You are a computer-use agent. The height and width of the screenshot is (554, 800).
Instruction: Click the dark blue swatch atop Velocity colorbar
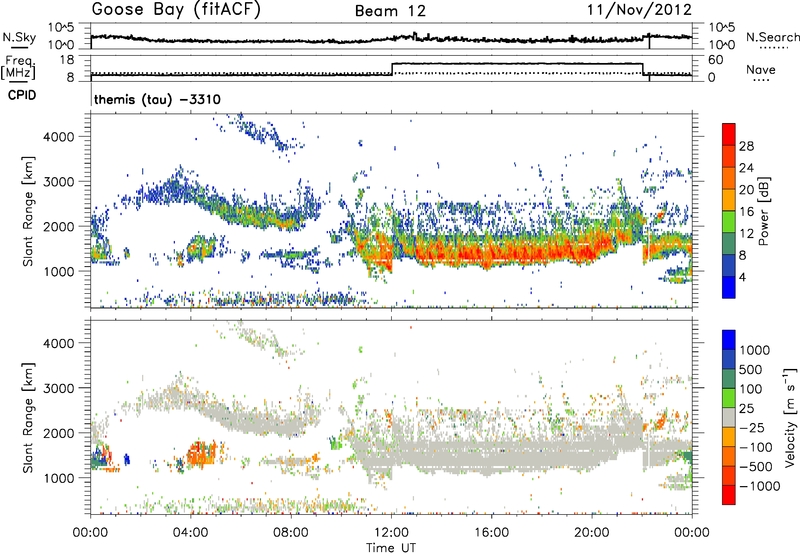(x=729, y=339)
